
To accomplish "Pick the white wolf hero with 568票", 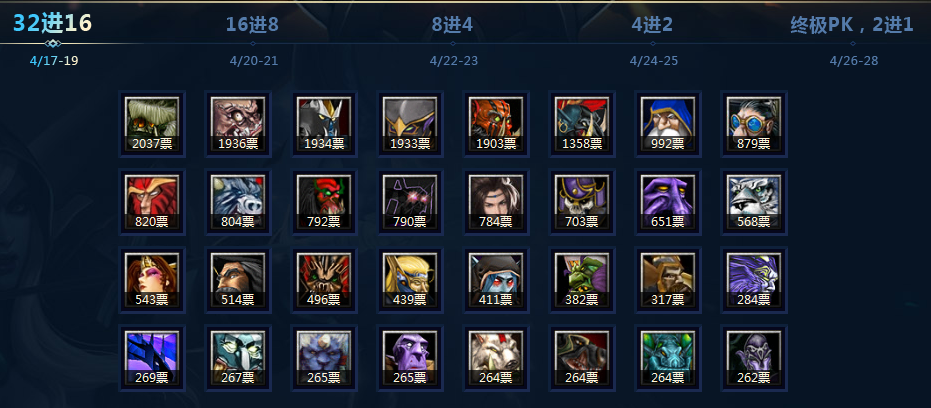I will pyautogui.click(x=754, y=203).
